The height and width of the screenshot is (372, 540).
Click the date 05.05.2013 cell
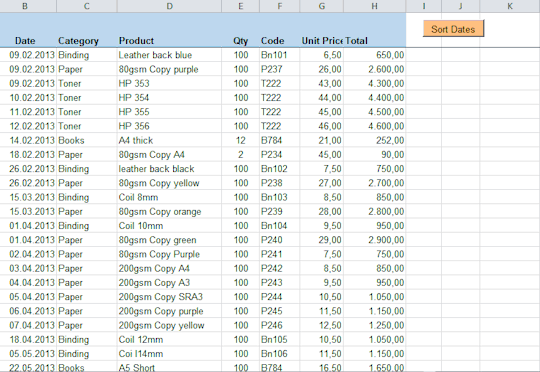tap(28, 354)
